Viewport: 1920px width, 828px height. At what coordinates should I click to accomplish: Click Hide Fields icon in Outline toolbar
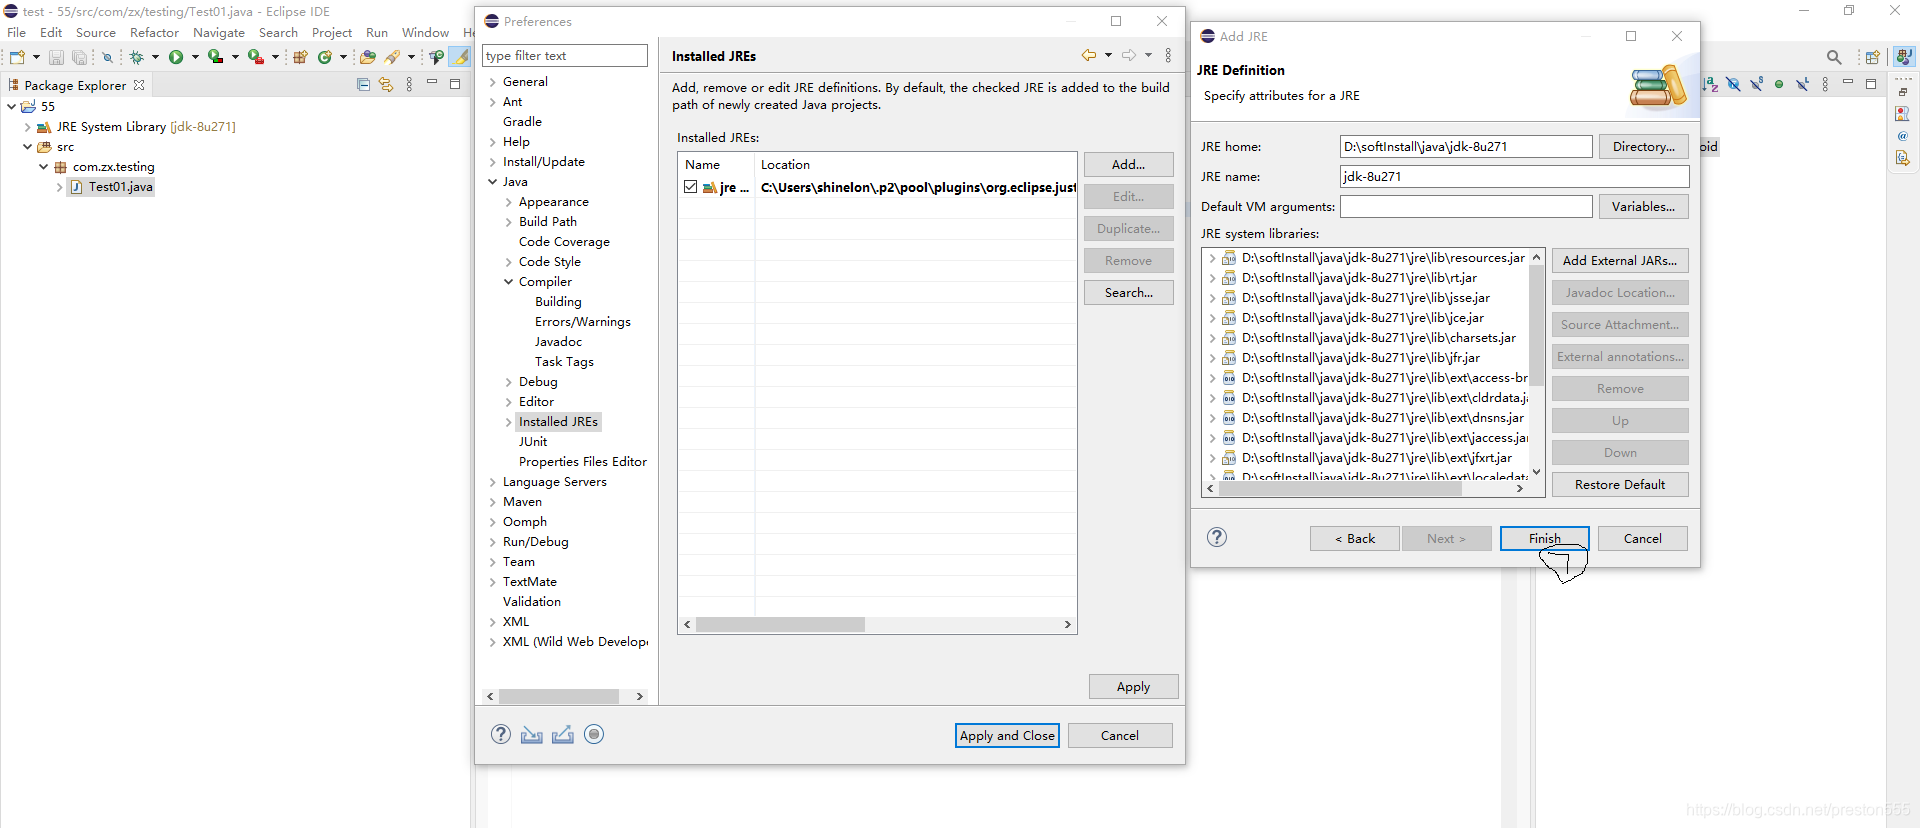(x=1733, y=84)
